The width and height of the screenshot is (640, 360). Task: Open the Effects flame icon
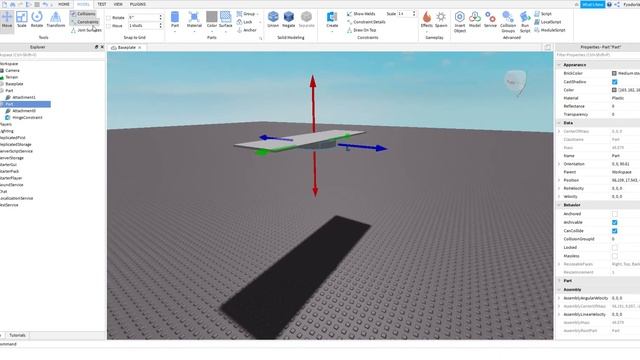click(427, 19)
